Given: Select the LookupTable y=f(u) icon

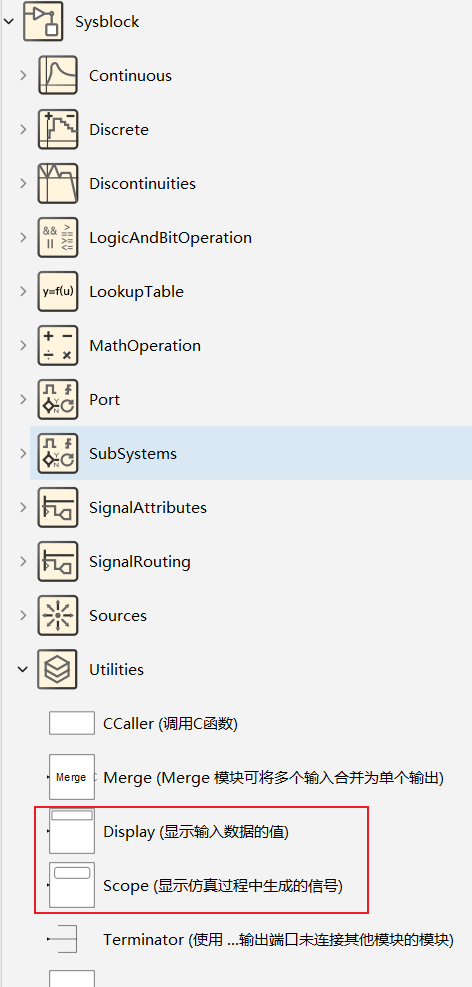Looking at the screenshot, I should click(58, 291).
